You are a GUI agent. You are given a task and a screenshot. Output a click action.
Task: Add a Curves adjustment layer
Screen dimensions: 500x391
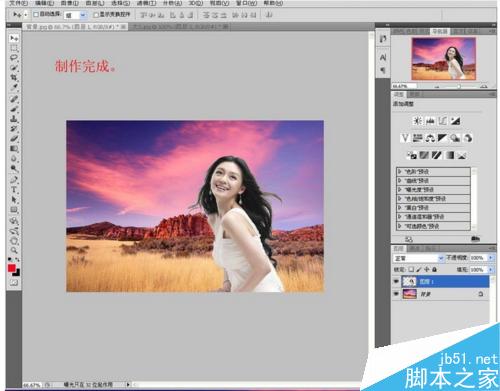[x=443, y=121]
